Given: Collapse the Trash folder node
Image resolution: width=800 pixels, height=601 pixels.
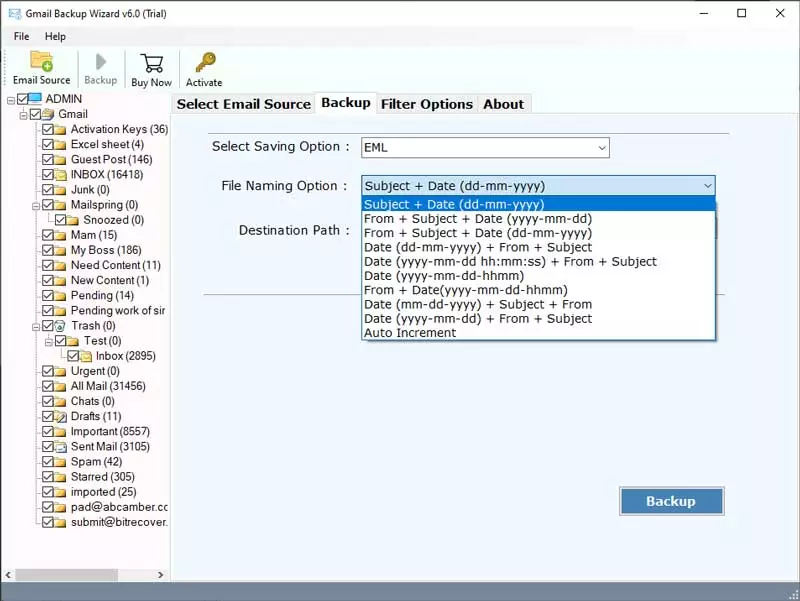Looking at the screenshot, I should pyautogui.click(x=36, y=328).
